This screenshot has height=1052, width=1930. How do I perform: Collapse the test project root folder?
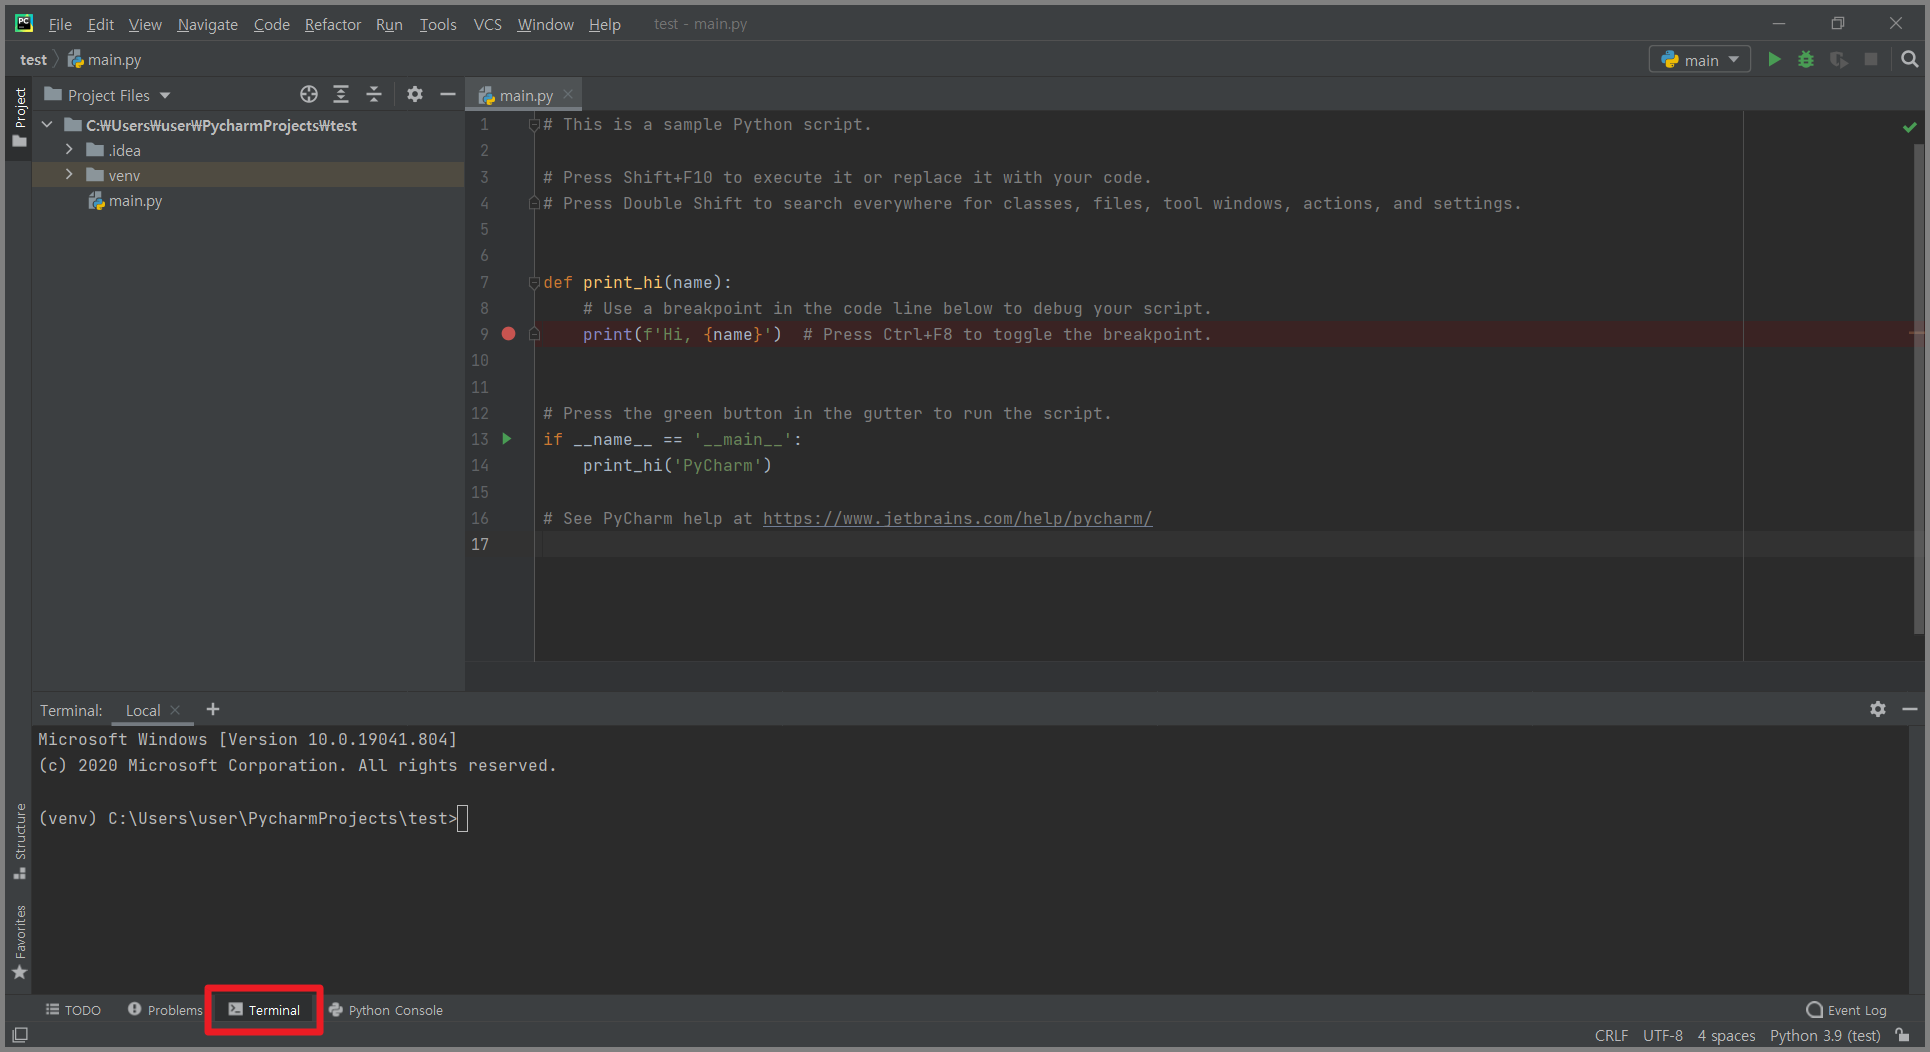(x=47, y=125)
